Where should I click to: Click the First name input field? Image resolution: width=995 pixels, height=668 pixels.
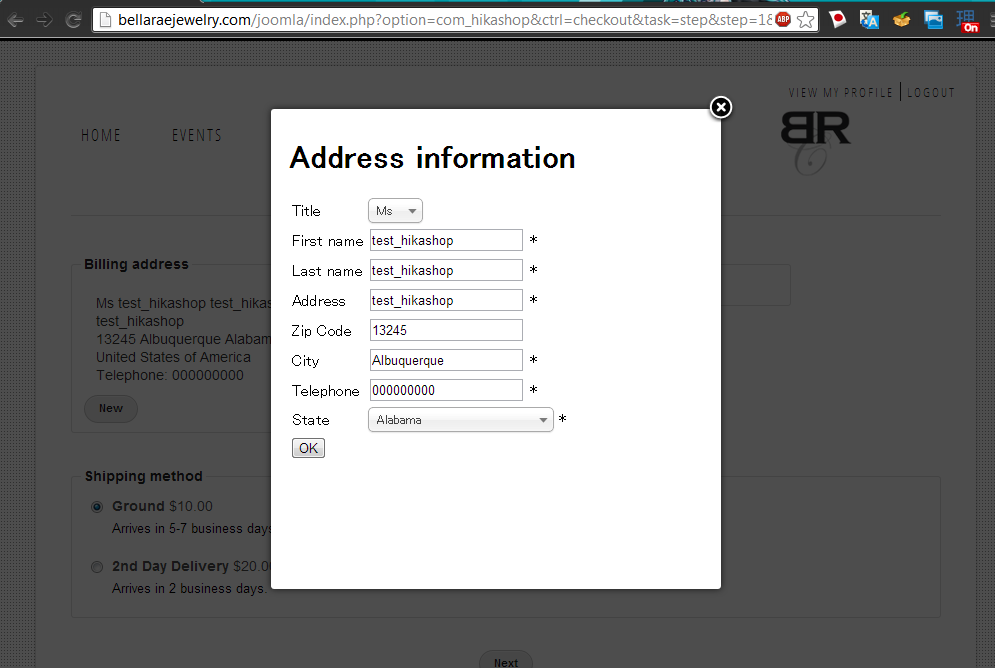tap(446, 240)
